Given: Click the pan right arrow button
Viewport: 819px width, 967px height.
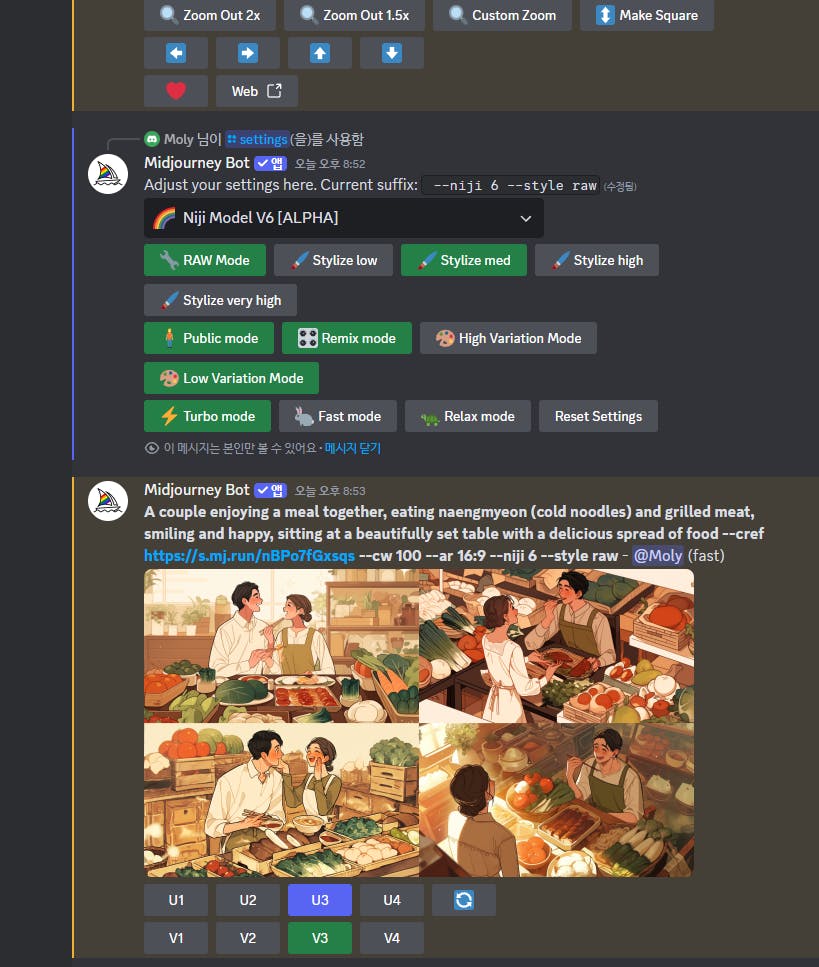Looking at the screenshot, I should (248, 53).
